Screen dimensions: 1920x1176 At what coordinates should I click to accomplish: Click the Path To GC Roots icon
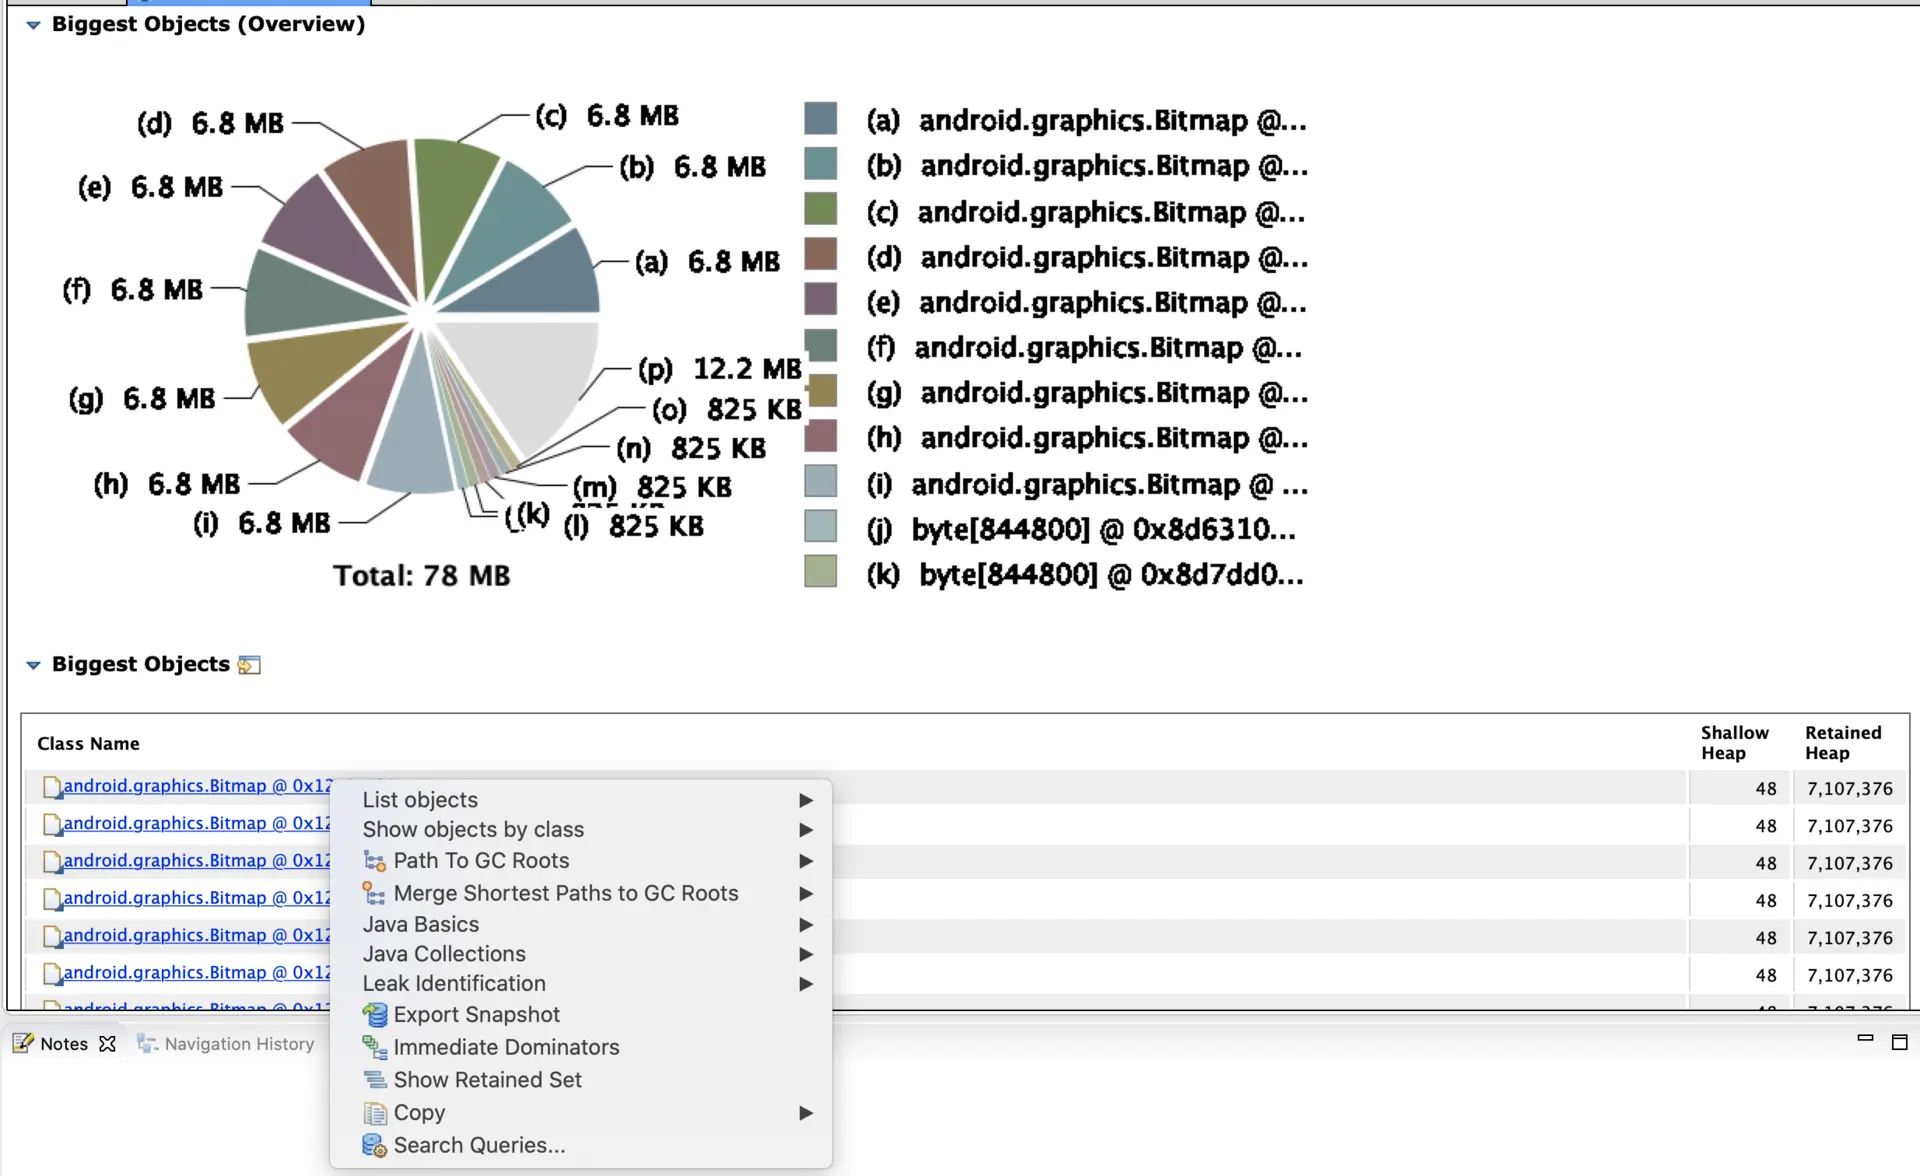374,861
